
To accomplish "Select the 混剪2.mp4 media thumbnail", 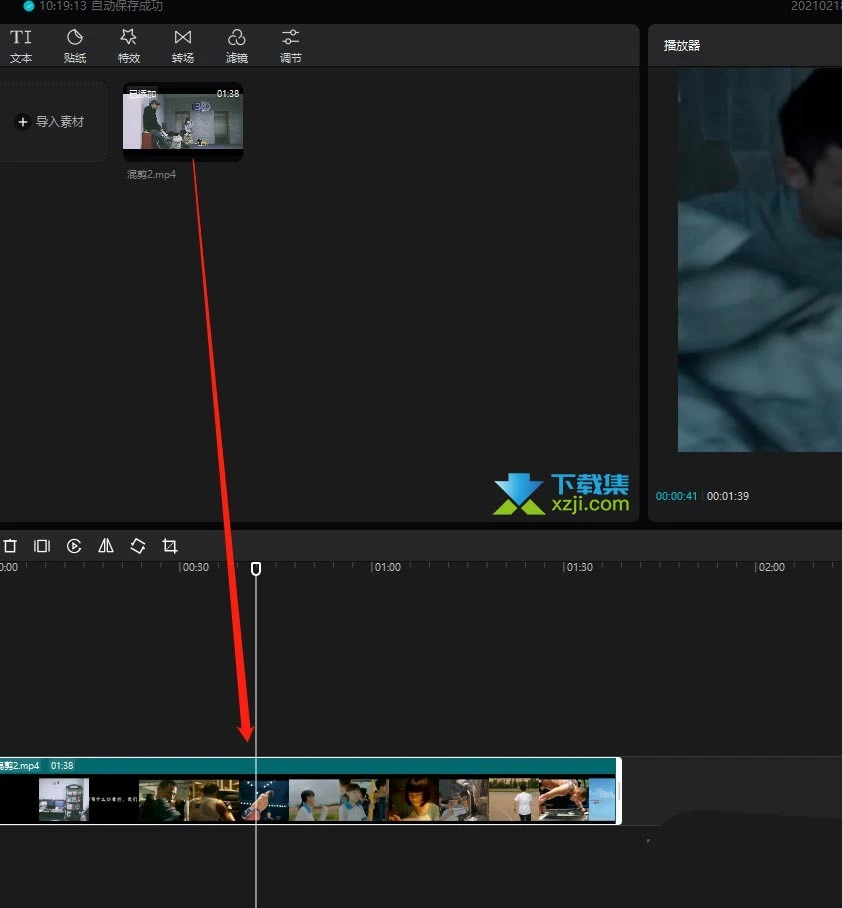I will click(x=182, y=122).
